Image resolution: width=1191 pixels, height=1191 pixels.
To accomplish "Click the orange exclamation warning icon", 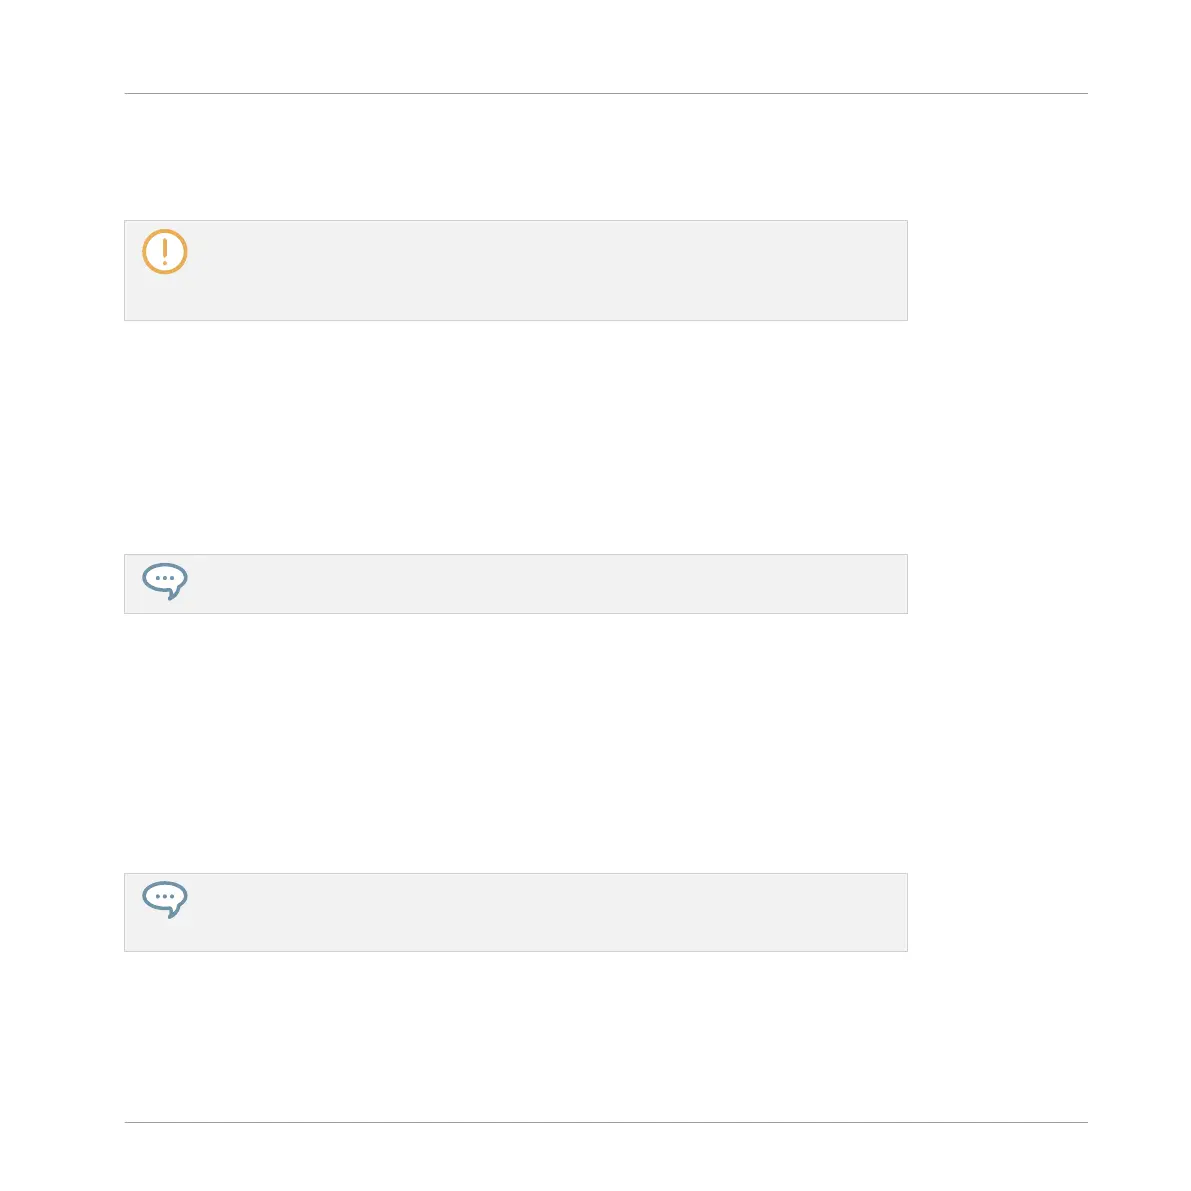I will point(165,251).
